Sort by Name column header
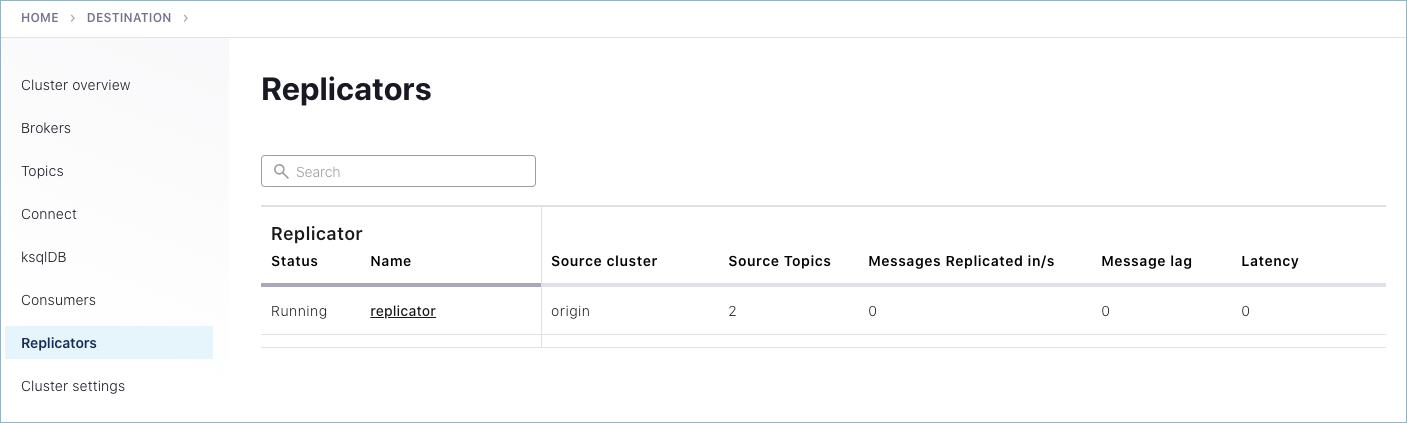The image size is (1407, 423). (390, 261)
